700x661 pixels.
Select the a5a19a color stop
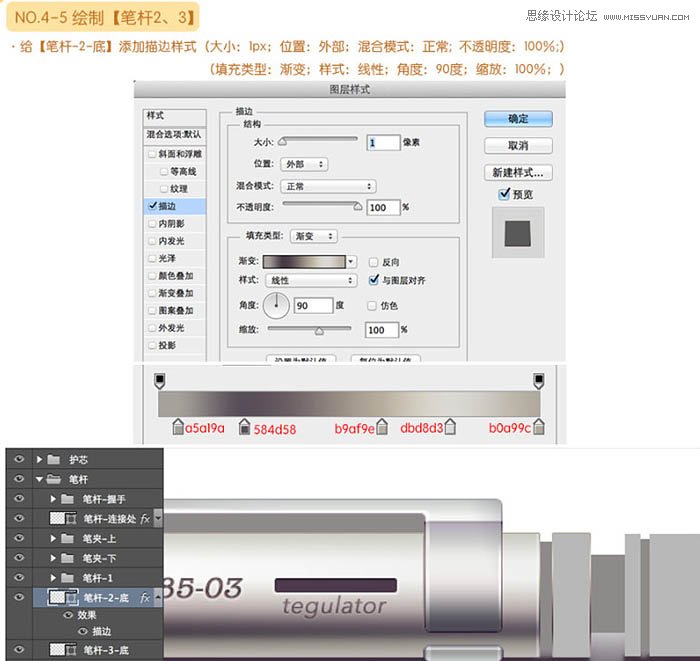coord(178,427)
